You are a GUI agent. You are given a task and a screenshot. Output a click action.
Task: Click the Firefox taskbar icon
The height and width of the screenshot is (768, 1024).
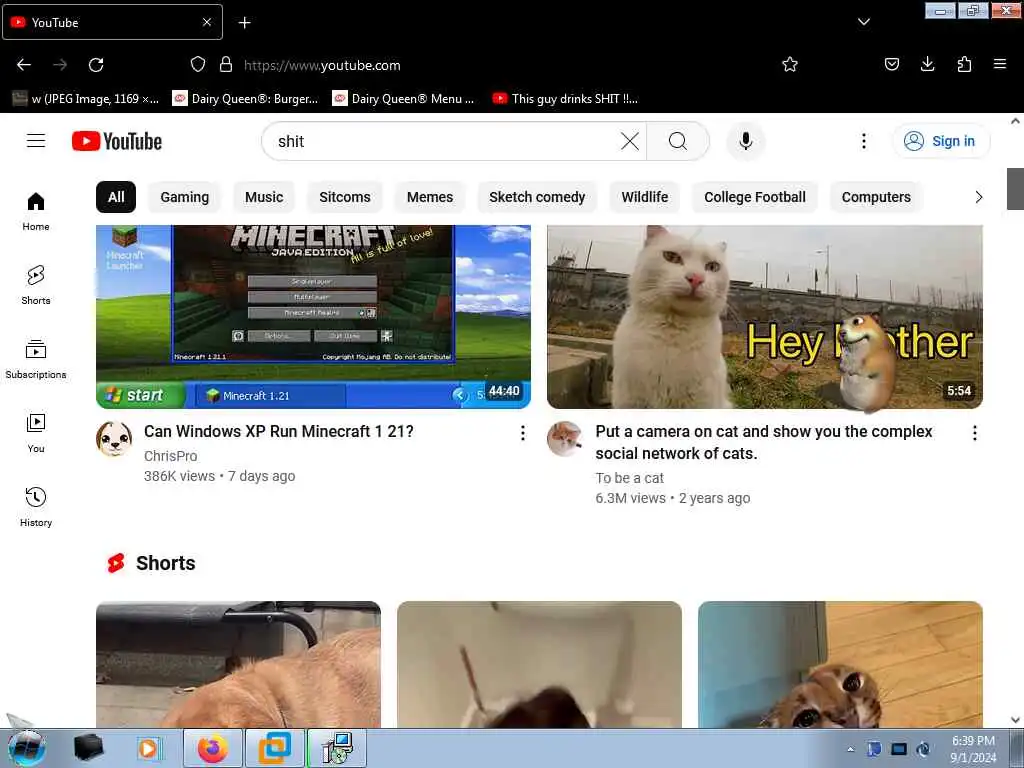[213, 748]
